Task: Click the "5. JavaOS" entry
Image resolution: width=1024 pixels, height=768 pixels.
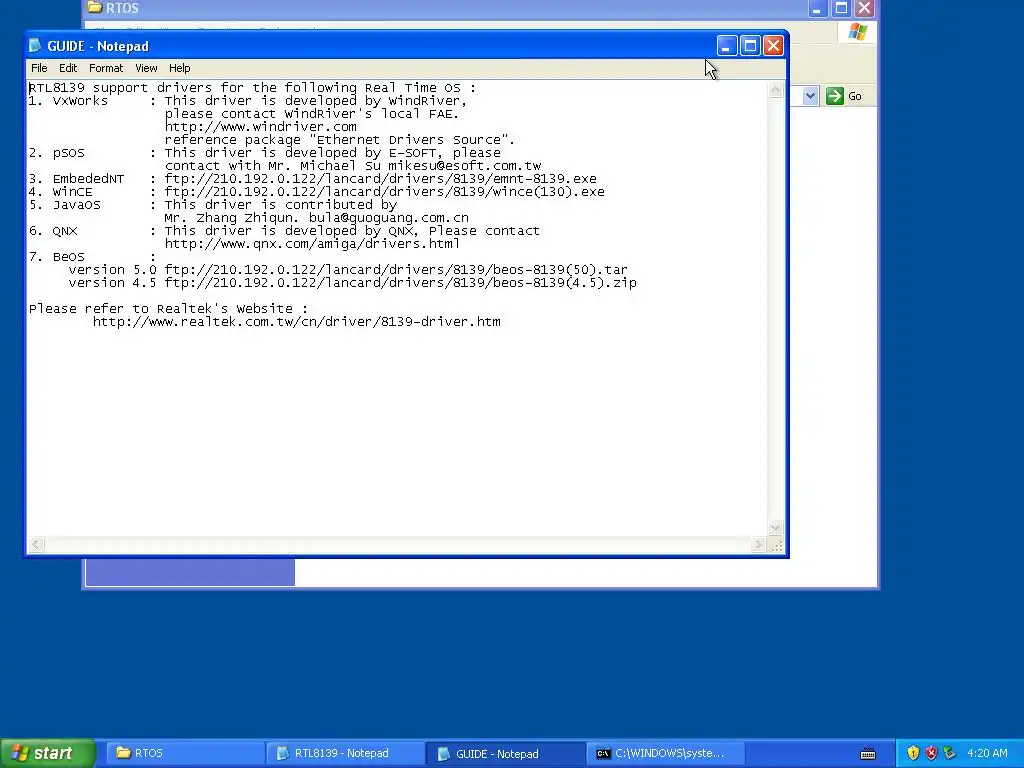Action: tap(65, 205)
